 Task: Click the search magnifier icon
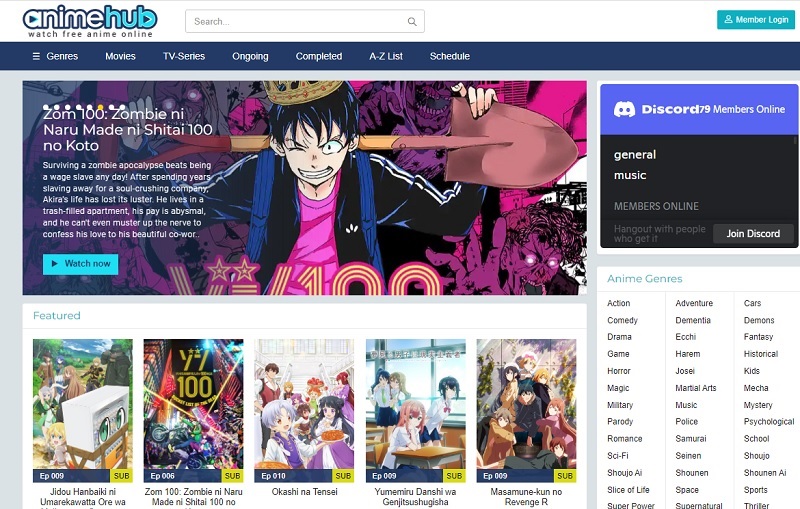coord(412,21)
